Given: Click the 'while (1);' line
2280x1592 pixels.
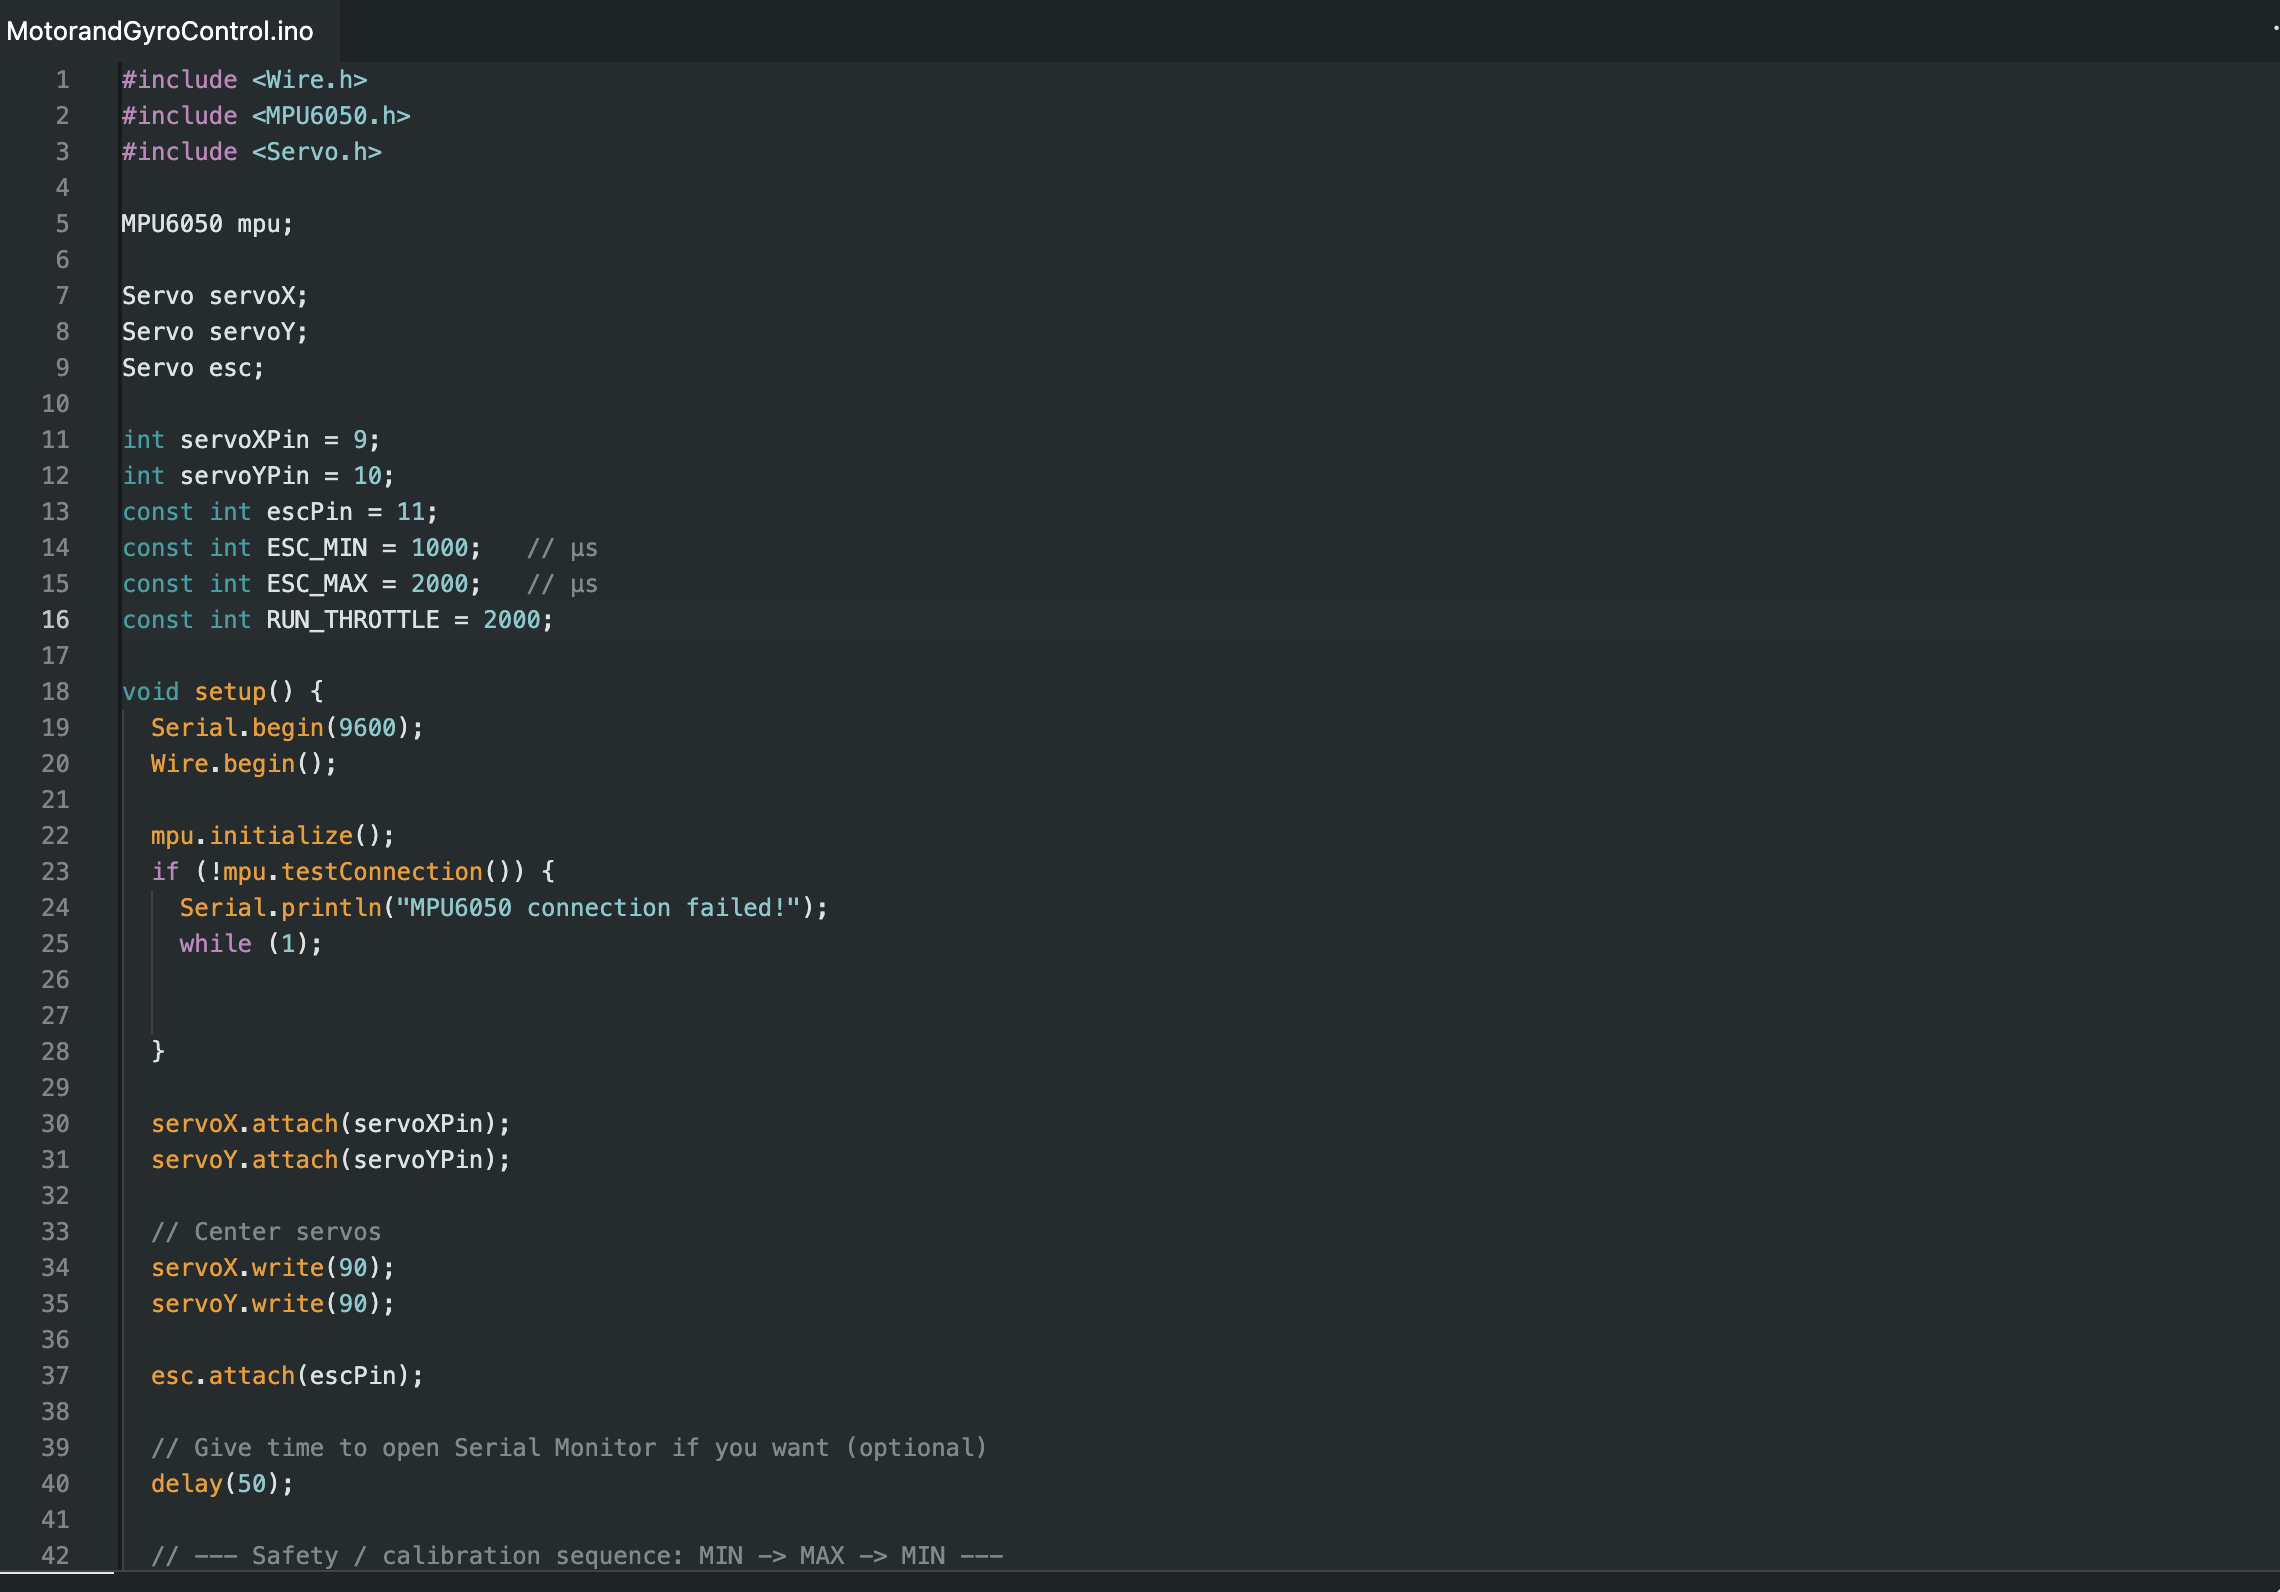Looking at the screenshot, I should 251,944.
